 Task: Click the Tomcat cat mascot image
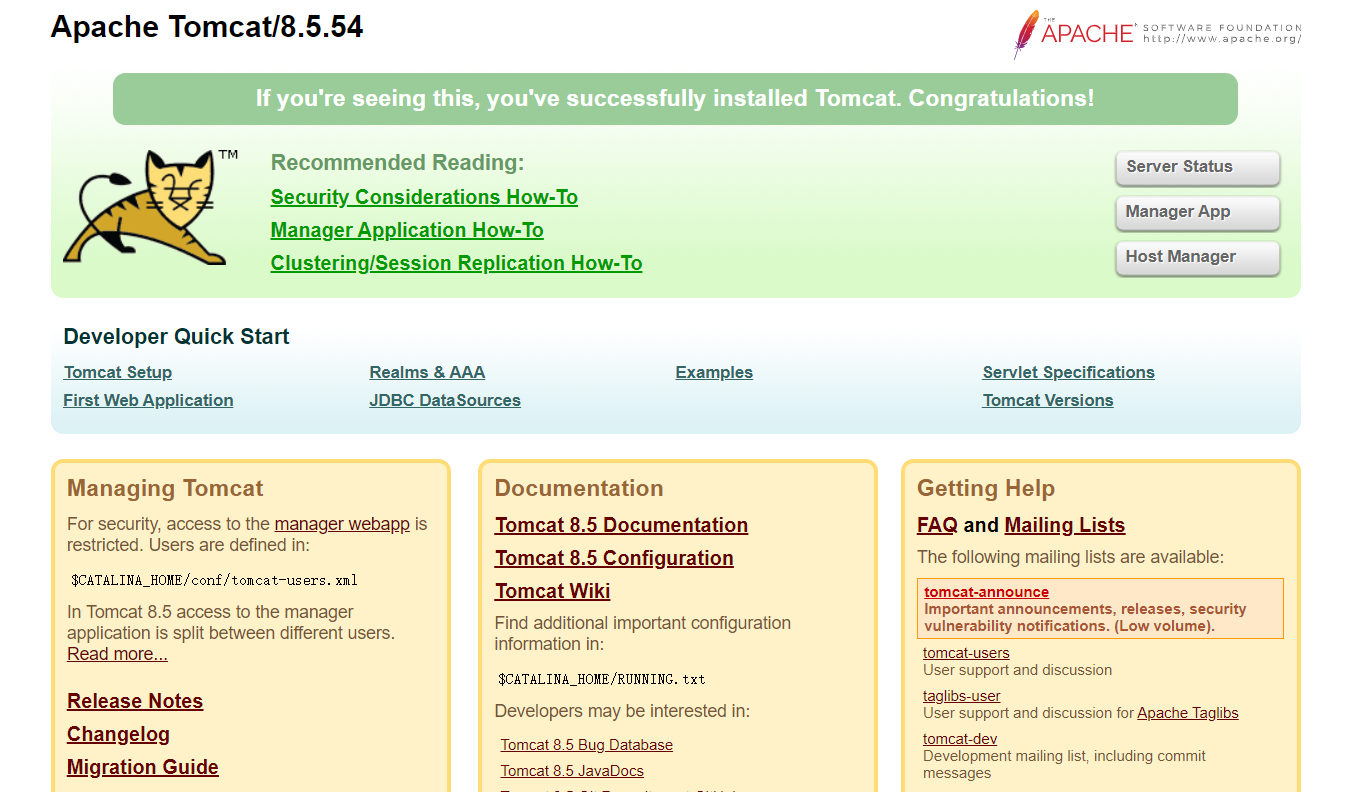(x=150, y=207)
